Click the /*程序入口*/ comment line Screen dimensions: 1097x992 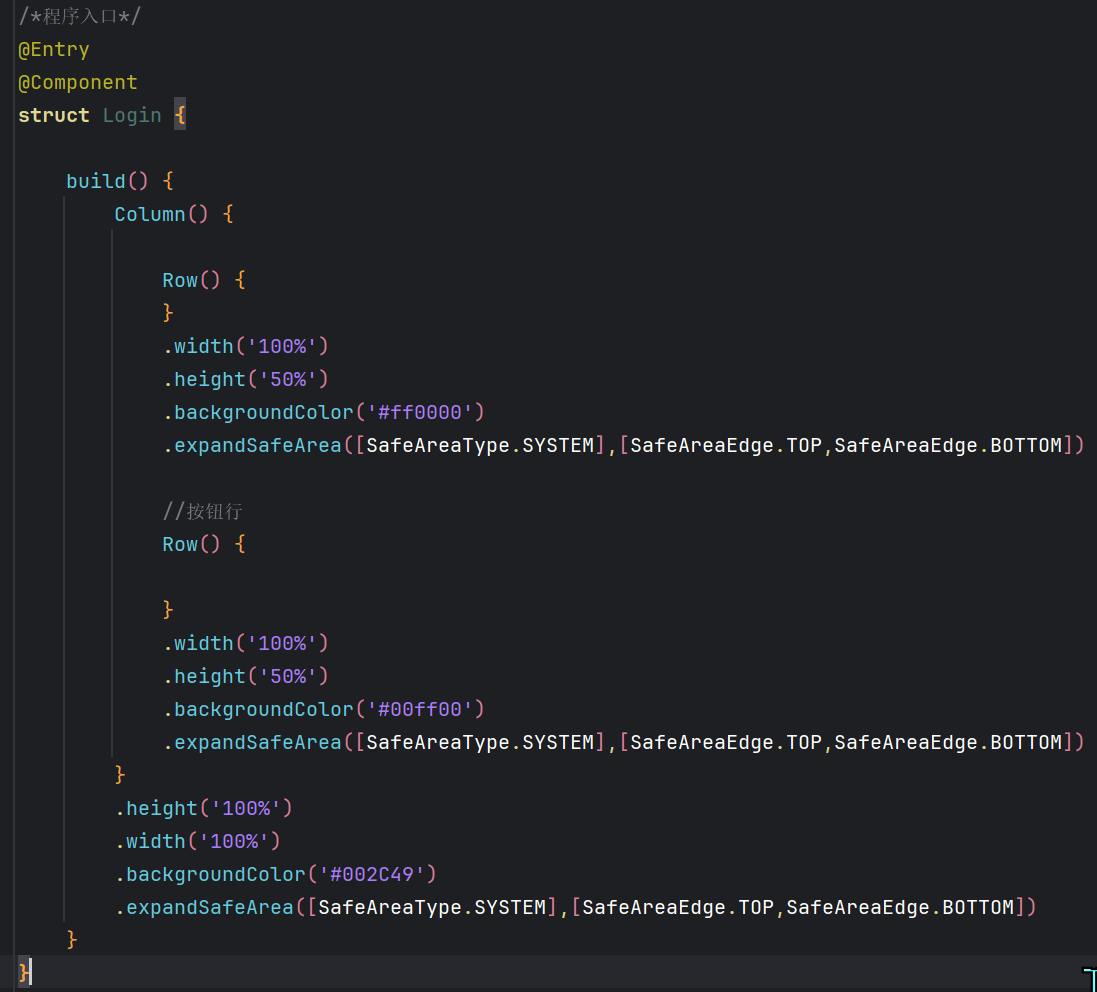[79, 16]
